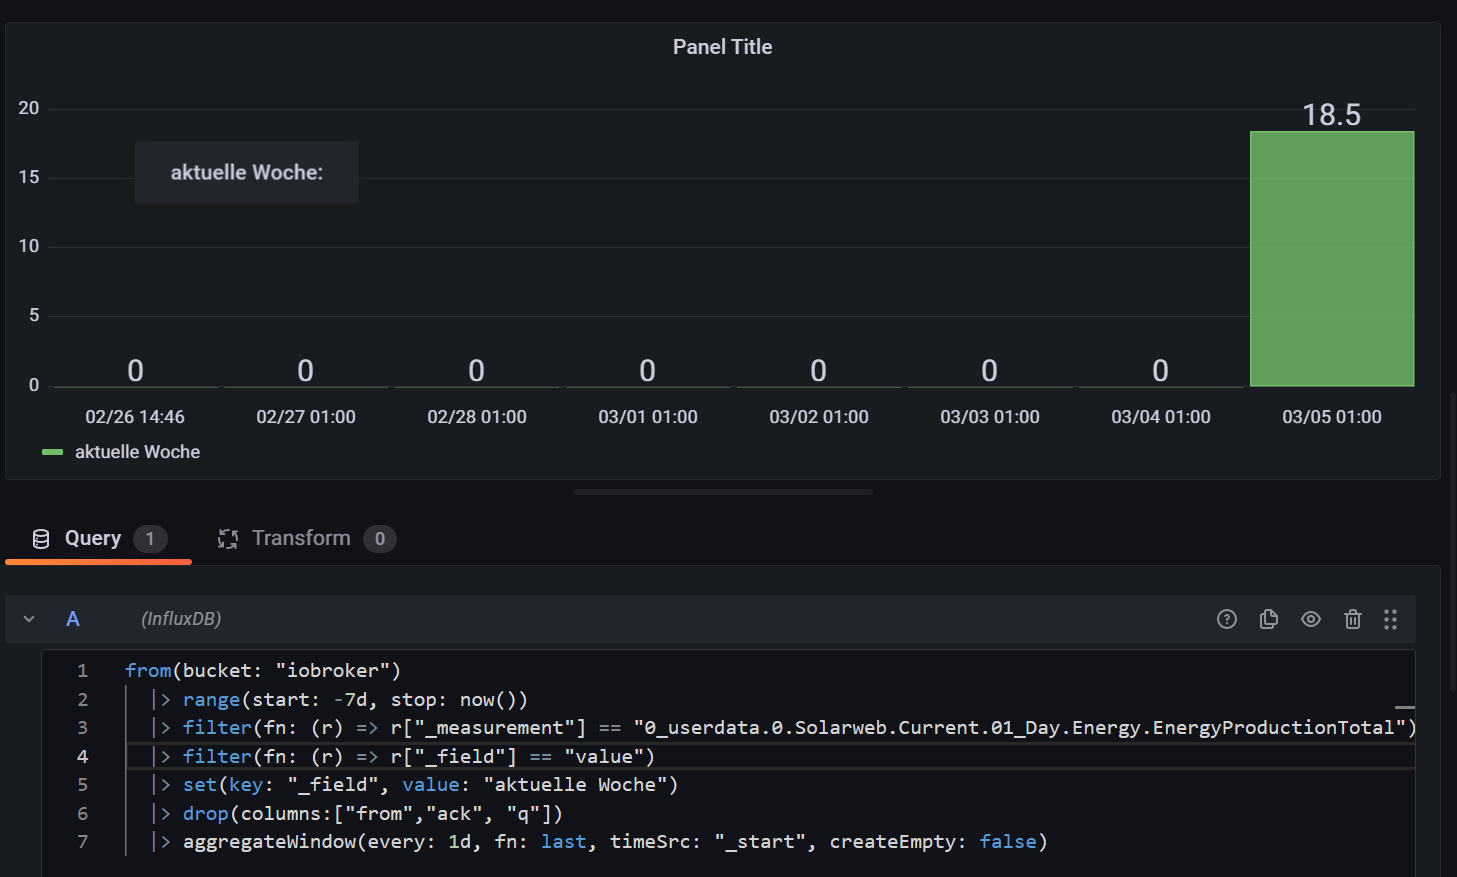The width and height of the screenshot is (1457, 877).
Task: Click the green 18.5 bar
Action: pyautogui.click(x=1332, y=259)
